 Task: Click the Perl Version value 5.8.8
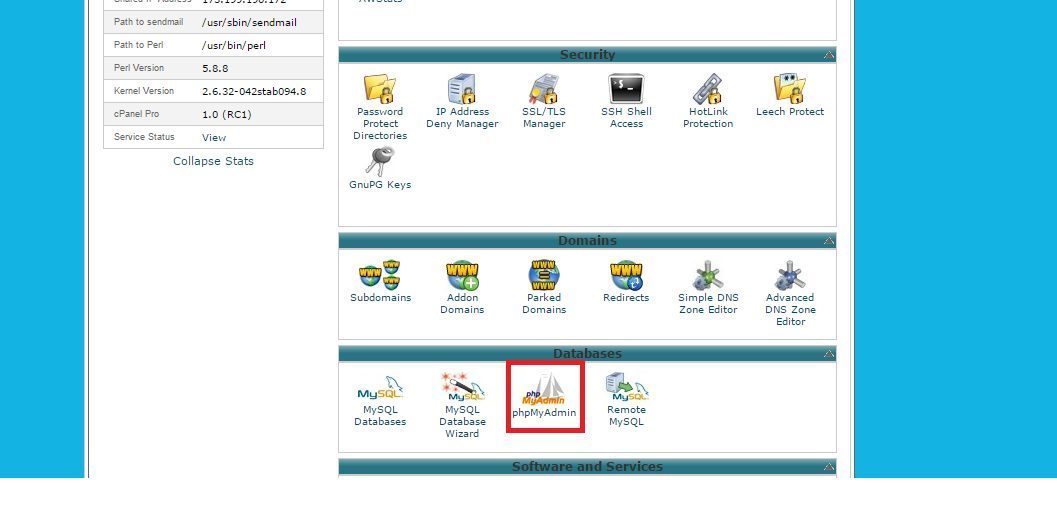215,69
